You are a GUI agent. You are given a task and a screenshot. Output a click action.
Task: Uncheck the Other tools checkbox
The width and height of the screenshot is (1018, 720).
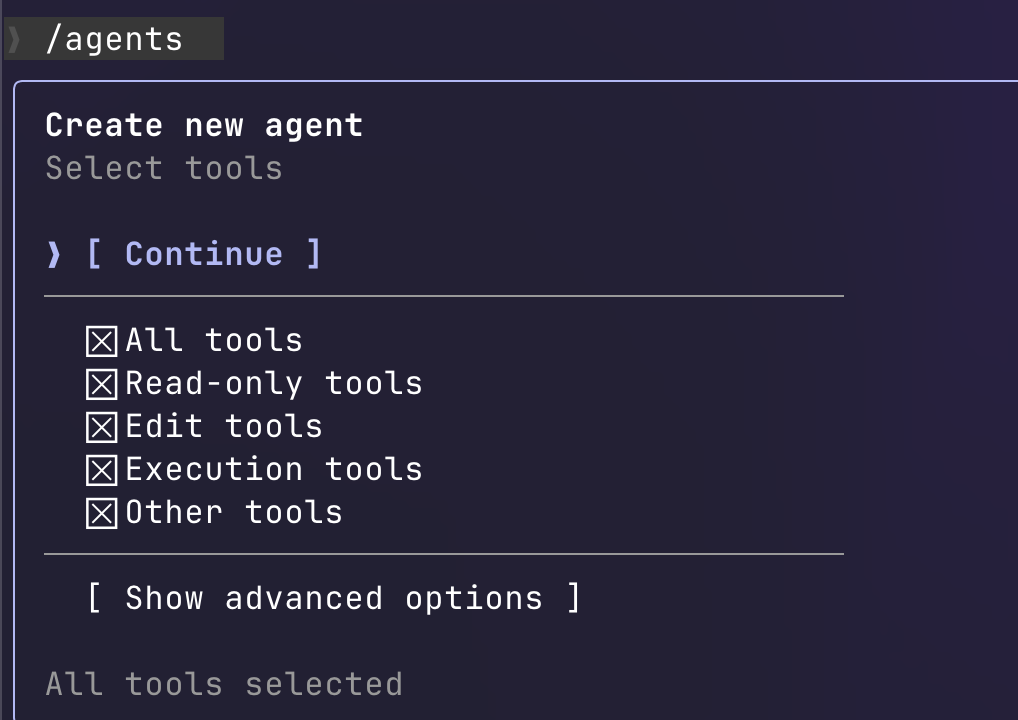[101, 514]
